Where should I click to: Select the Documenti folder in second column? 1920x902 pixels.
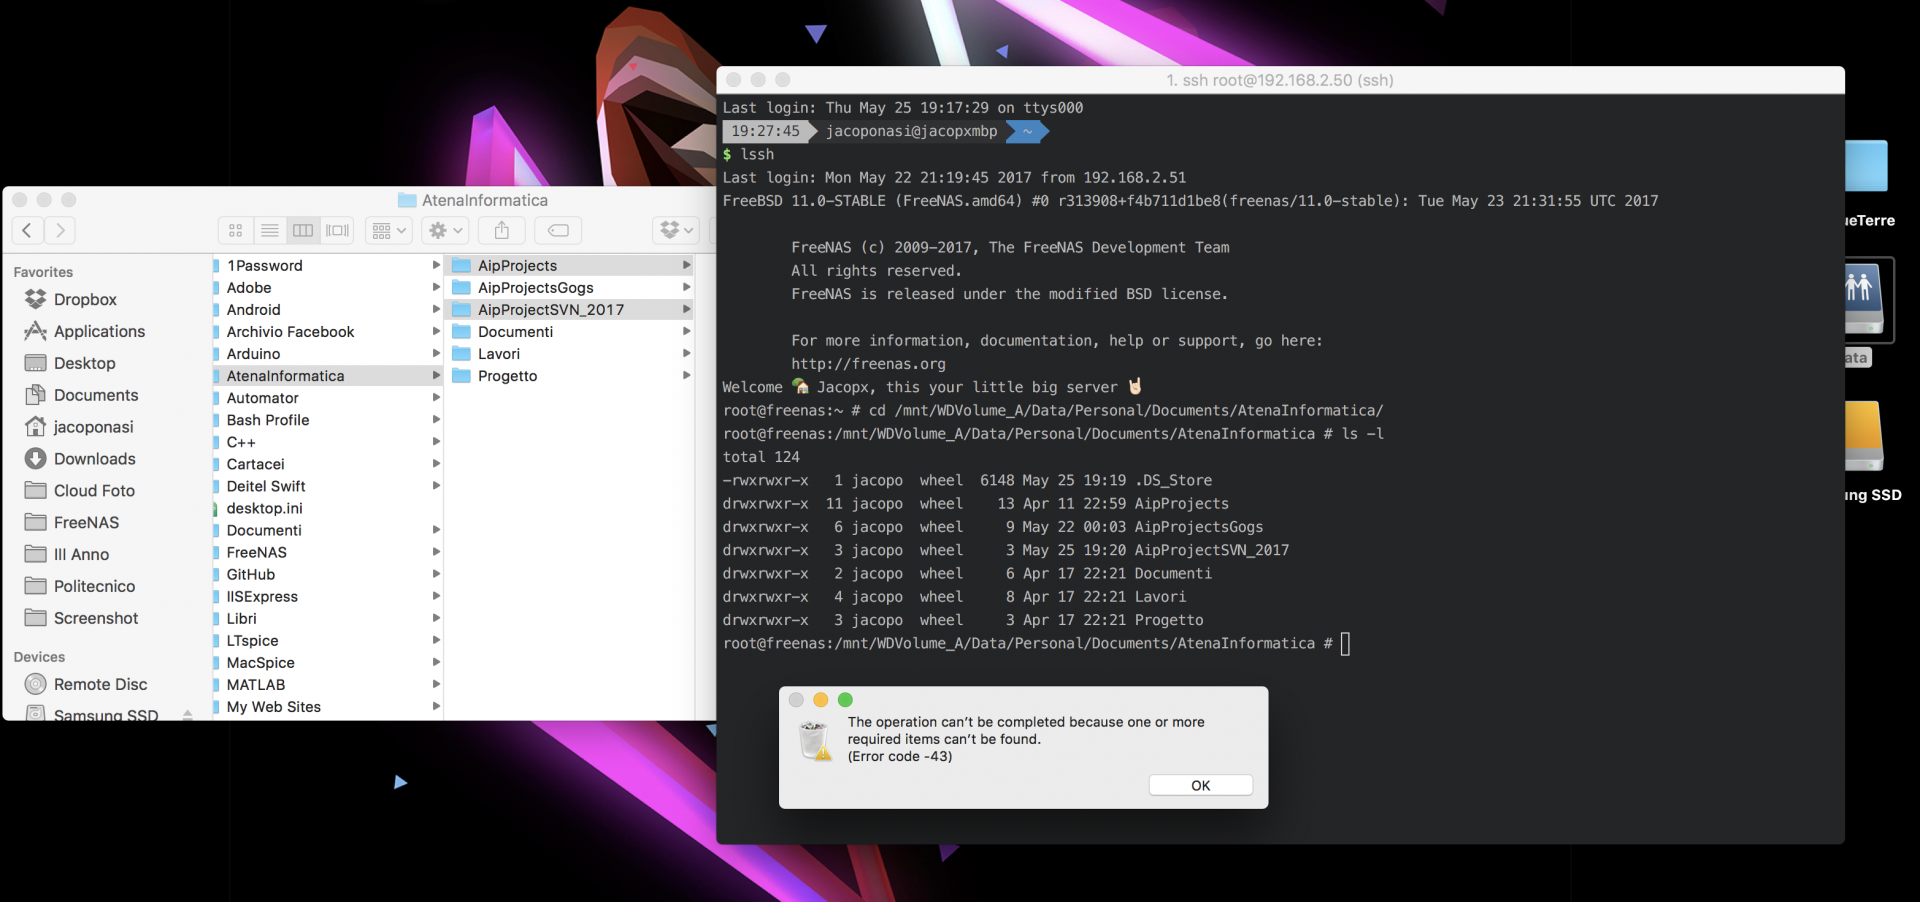[x=570, y=332]
